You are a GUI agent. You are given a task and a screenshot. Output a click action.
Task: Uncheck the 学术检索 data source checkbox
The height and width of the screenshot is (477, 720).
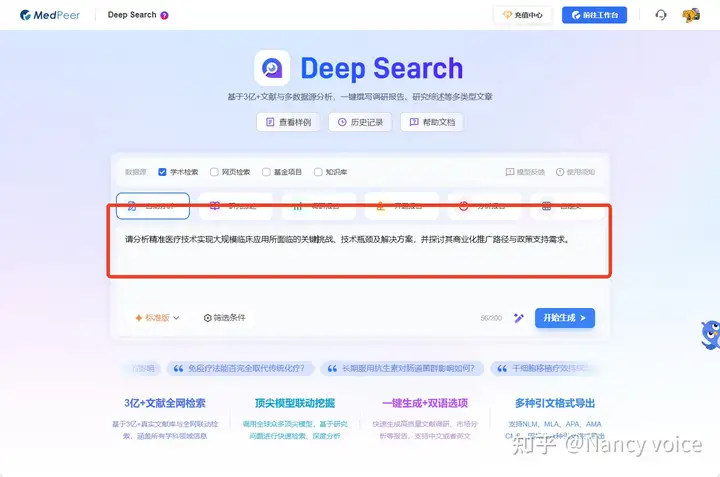162,172
